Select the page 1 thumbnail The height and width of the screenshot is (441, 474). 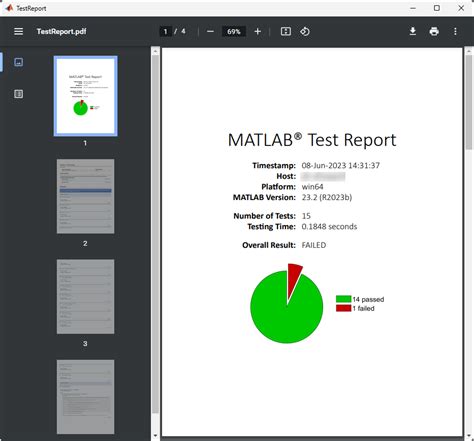85,96
